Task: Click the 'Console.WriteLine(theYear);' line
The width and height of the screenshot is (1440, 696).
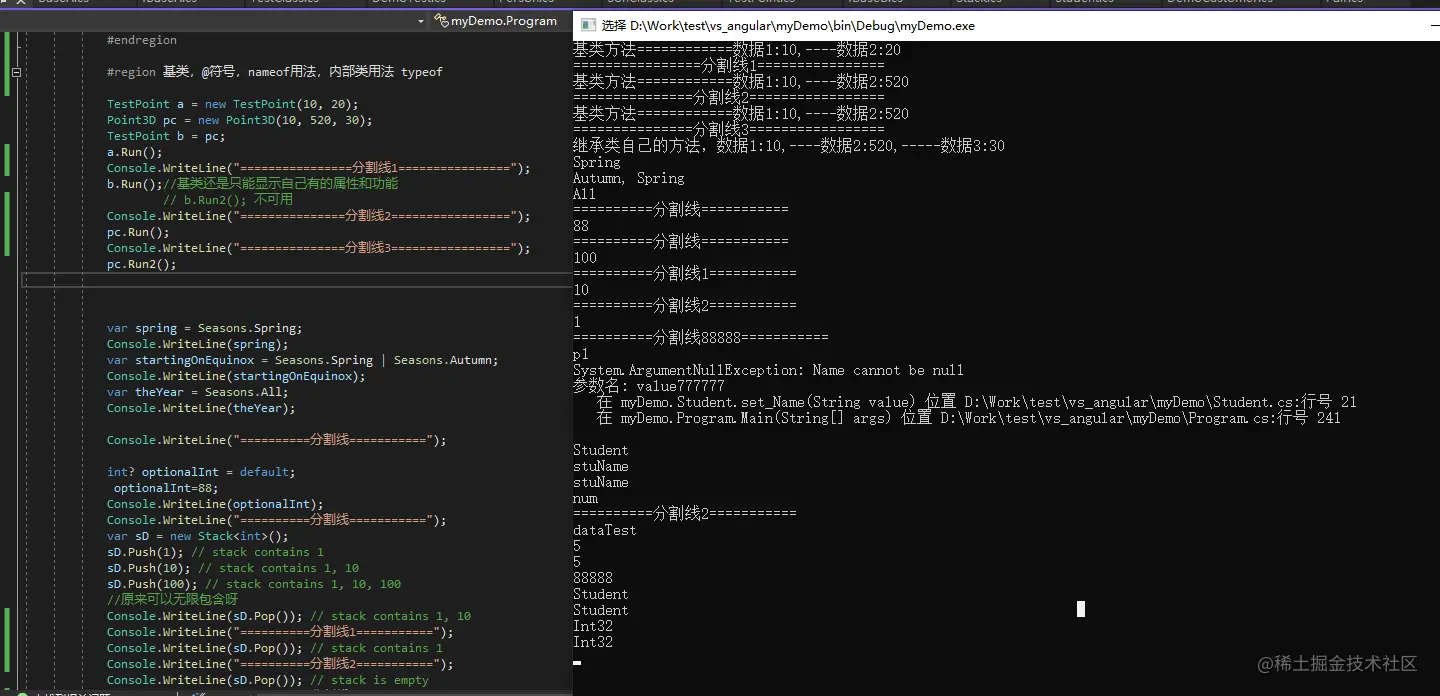Action: click(201, 408)
